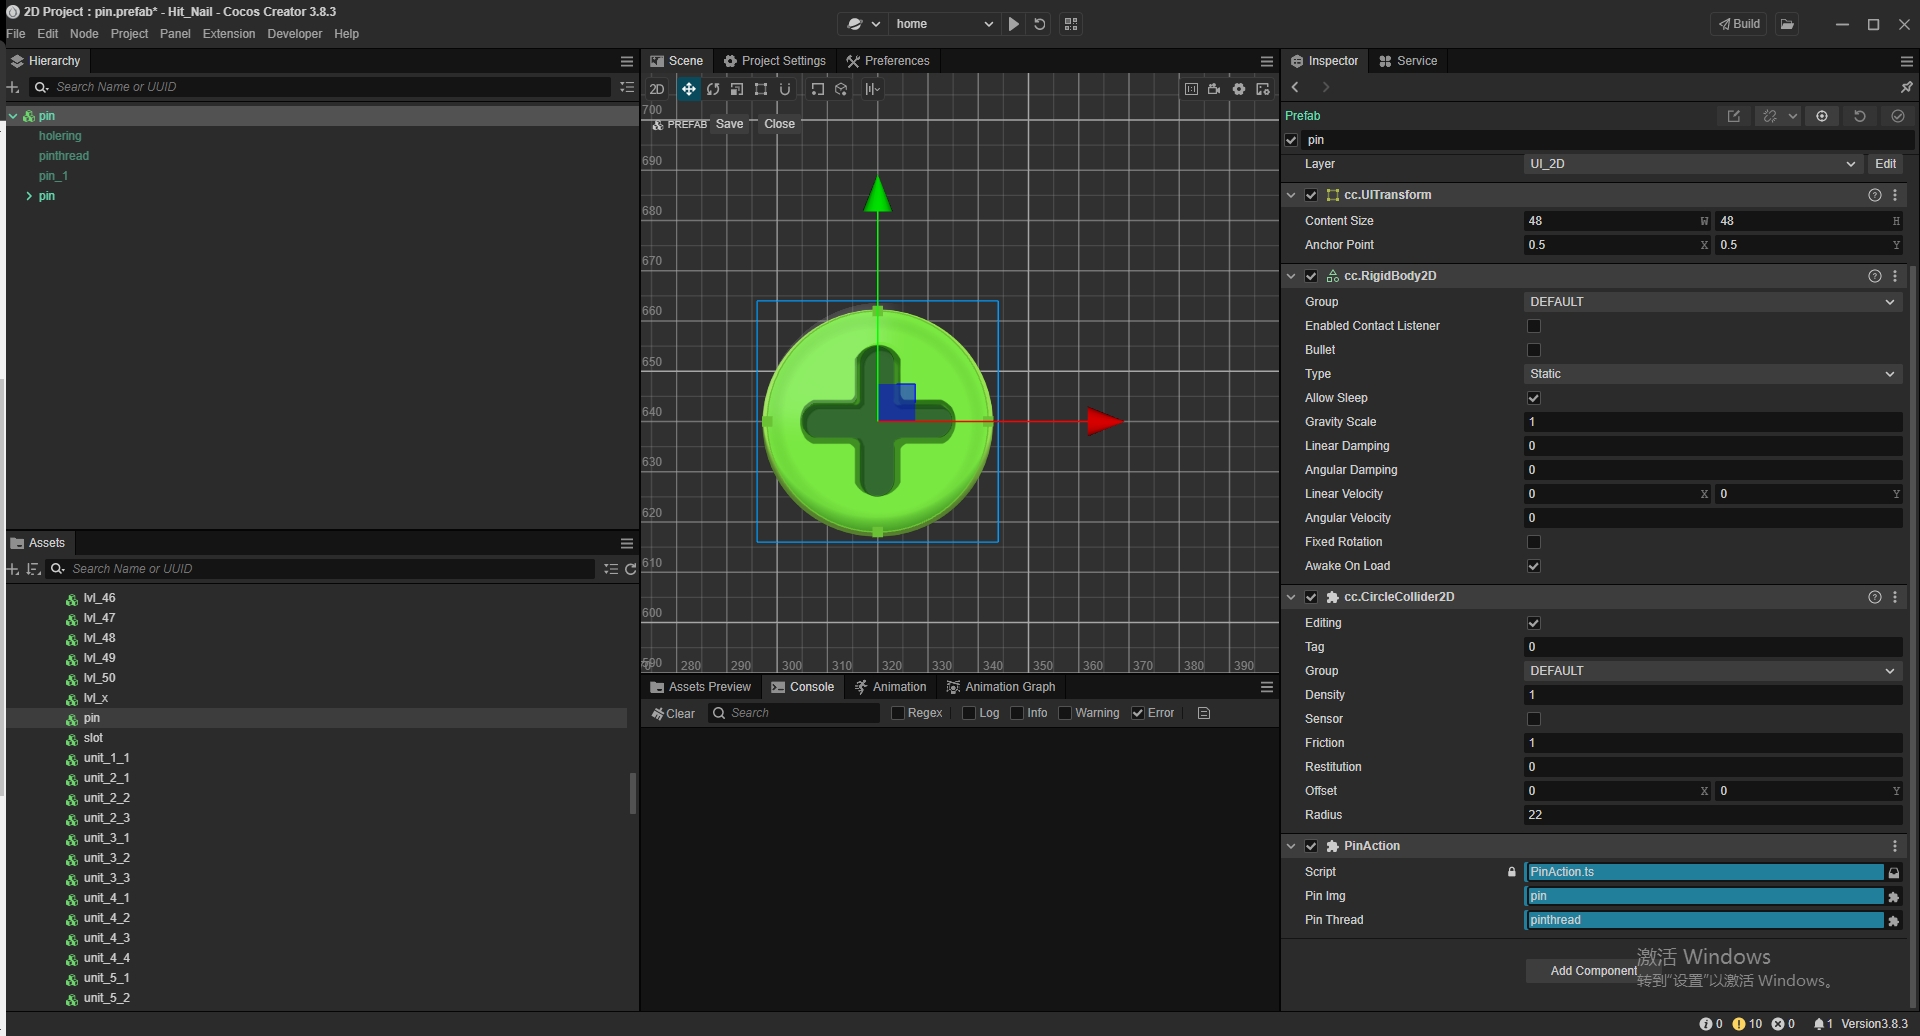Select the Rect transform tool
1920x1036 pixels.
click(x=761, y=89)
